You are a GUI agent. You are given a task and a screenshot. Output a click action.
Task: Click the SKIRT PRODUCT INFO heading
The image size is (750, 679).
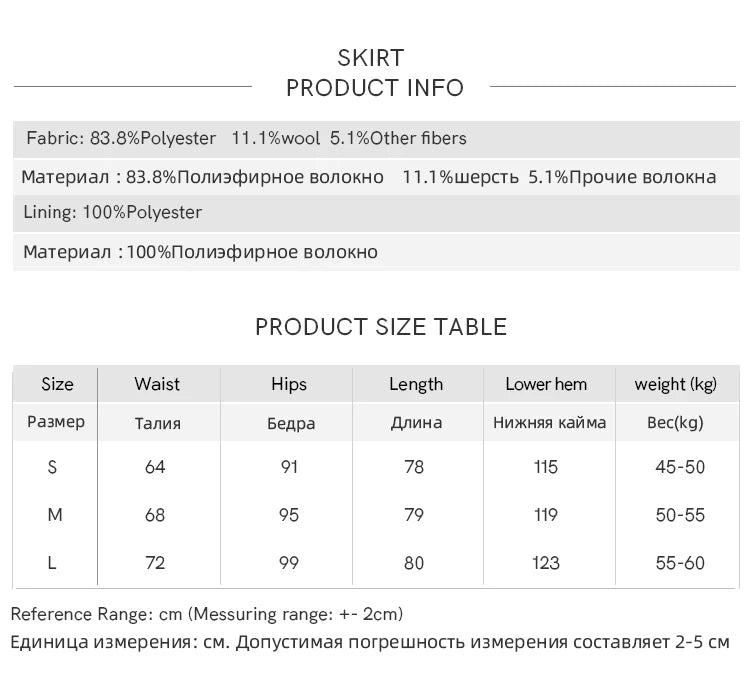(x=375, y=73)
